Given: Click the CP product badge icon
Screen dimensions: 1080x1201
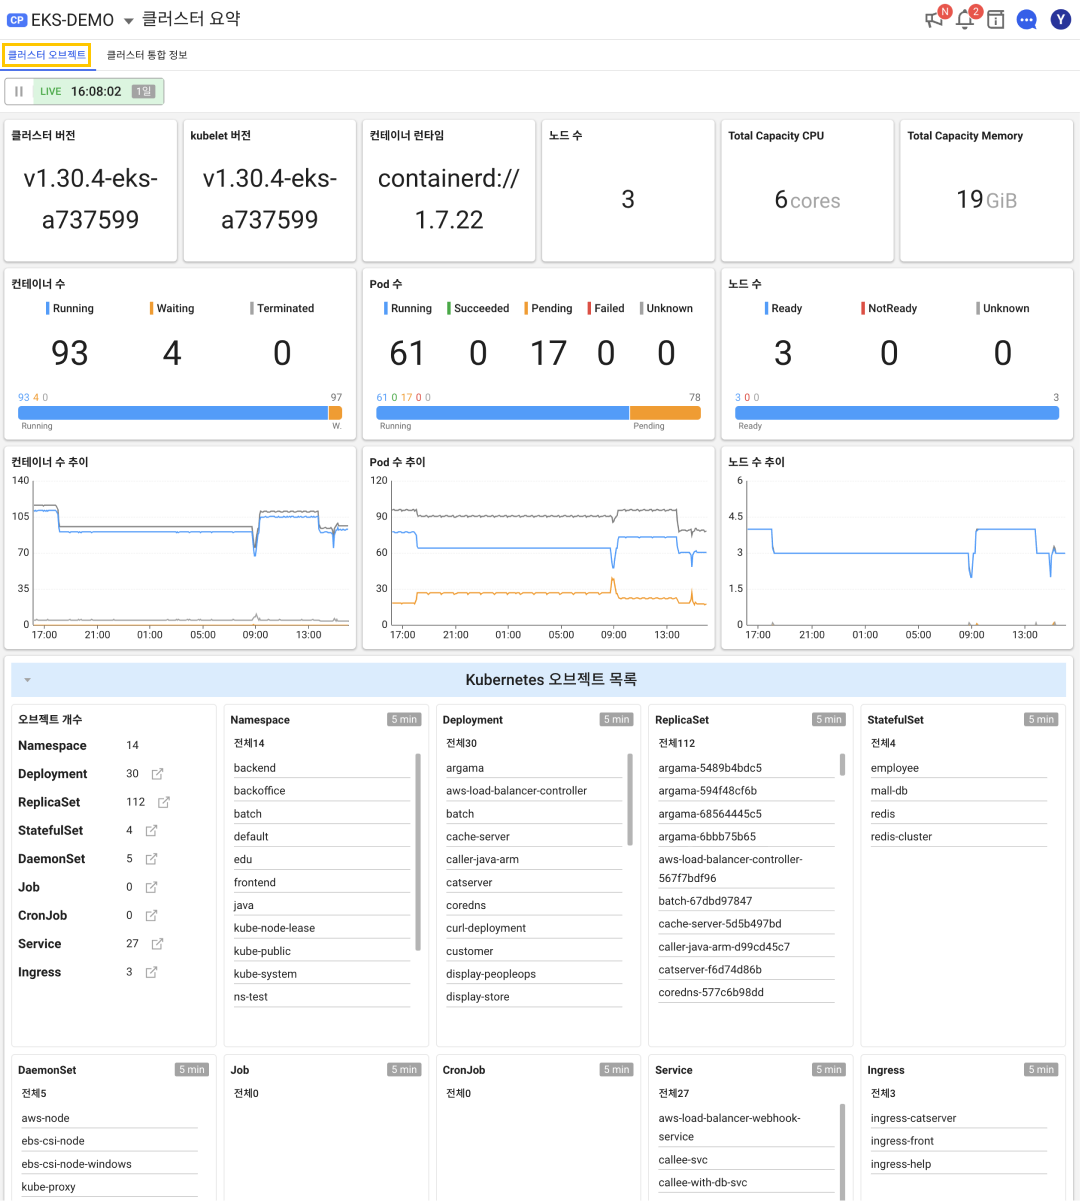Looking at the screenshot, I should click(16, 20).
